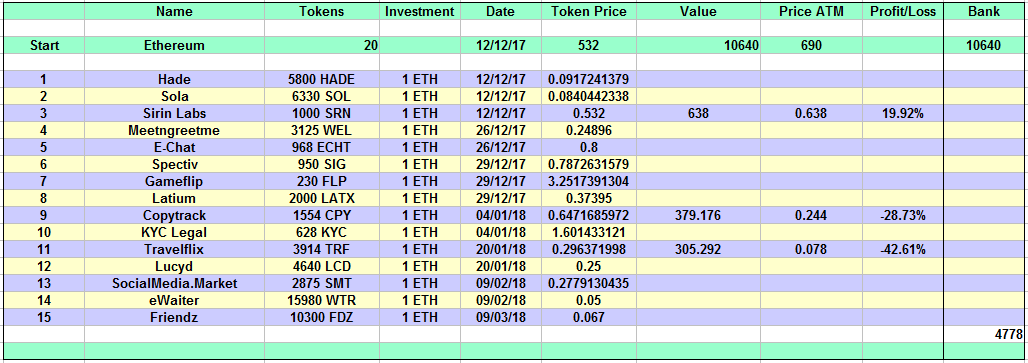Click the -42.61% loss cell

[903, 249]
